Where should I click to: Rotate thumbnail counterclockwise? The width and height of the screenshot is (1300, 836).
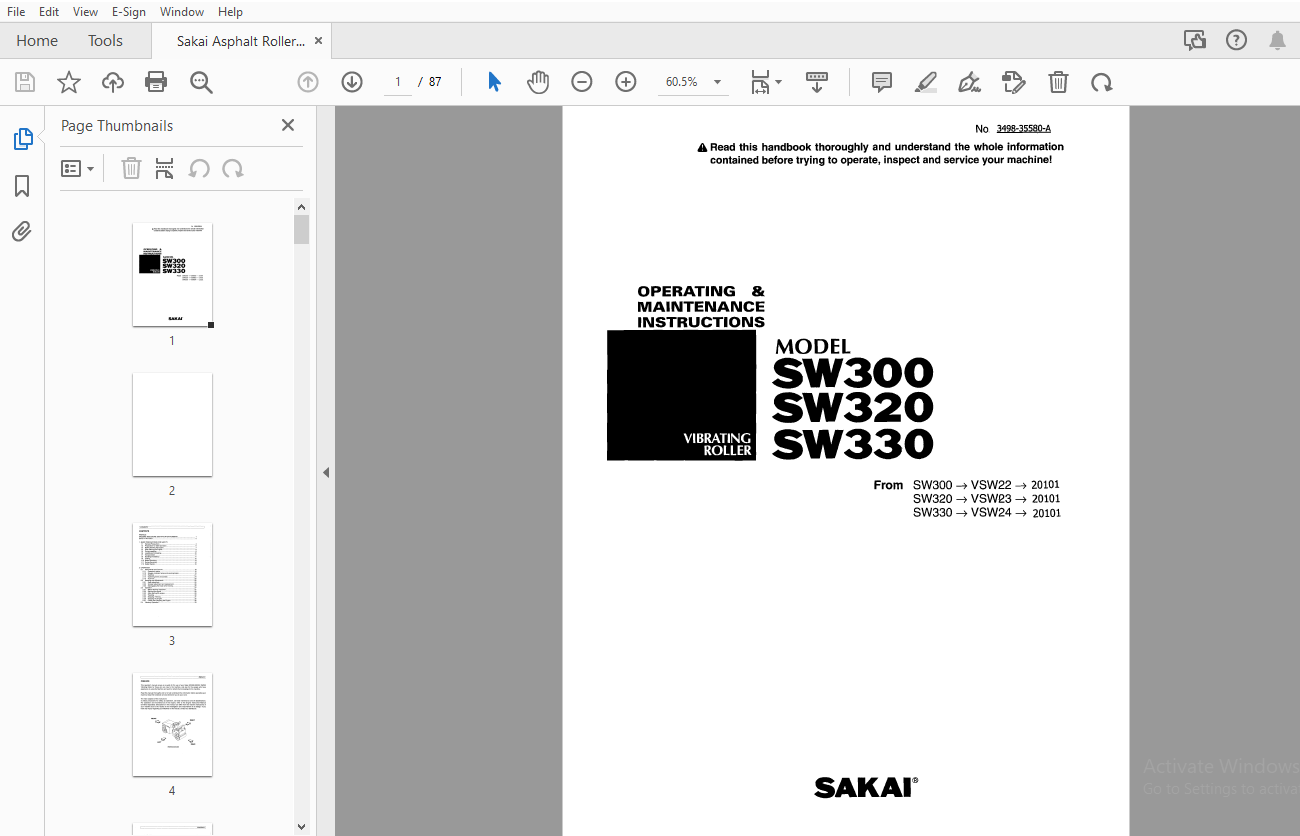(199, 168)
